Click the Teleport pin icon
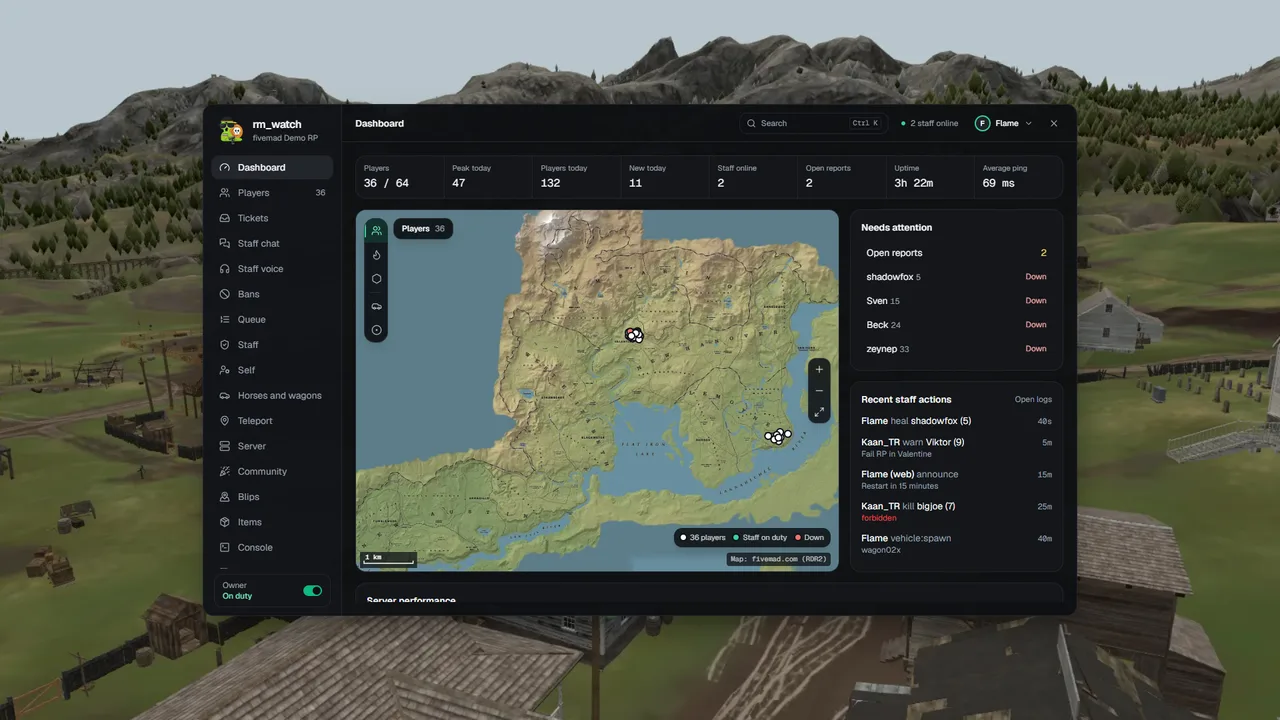 225,421
